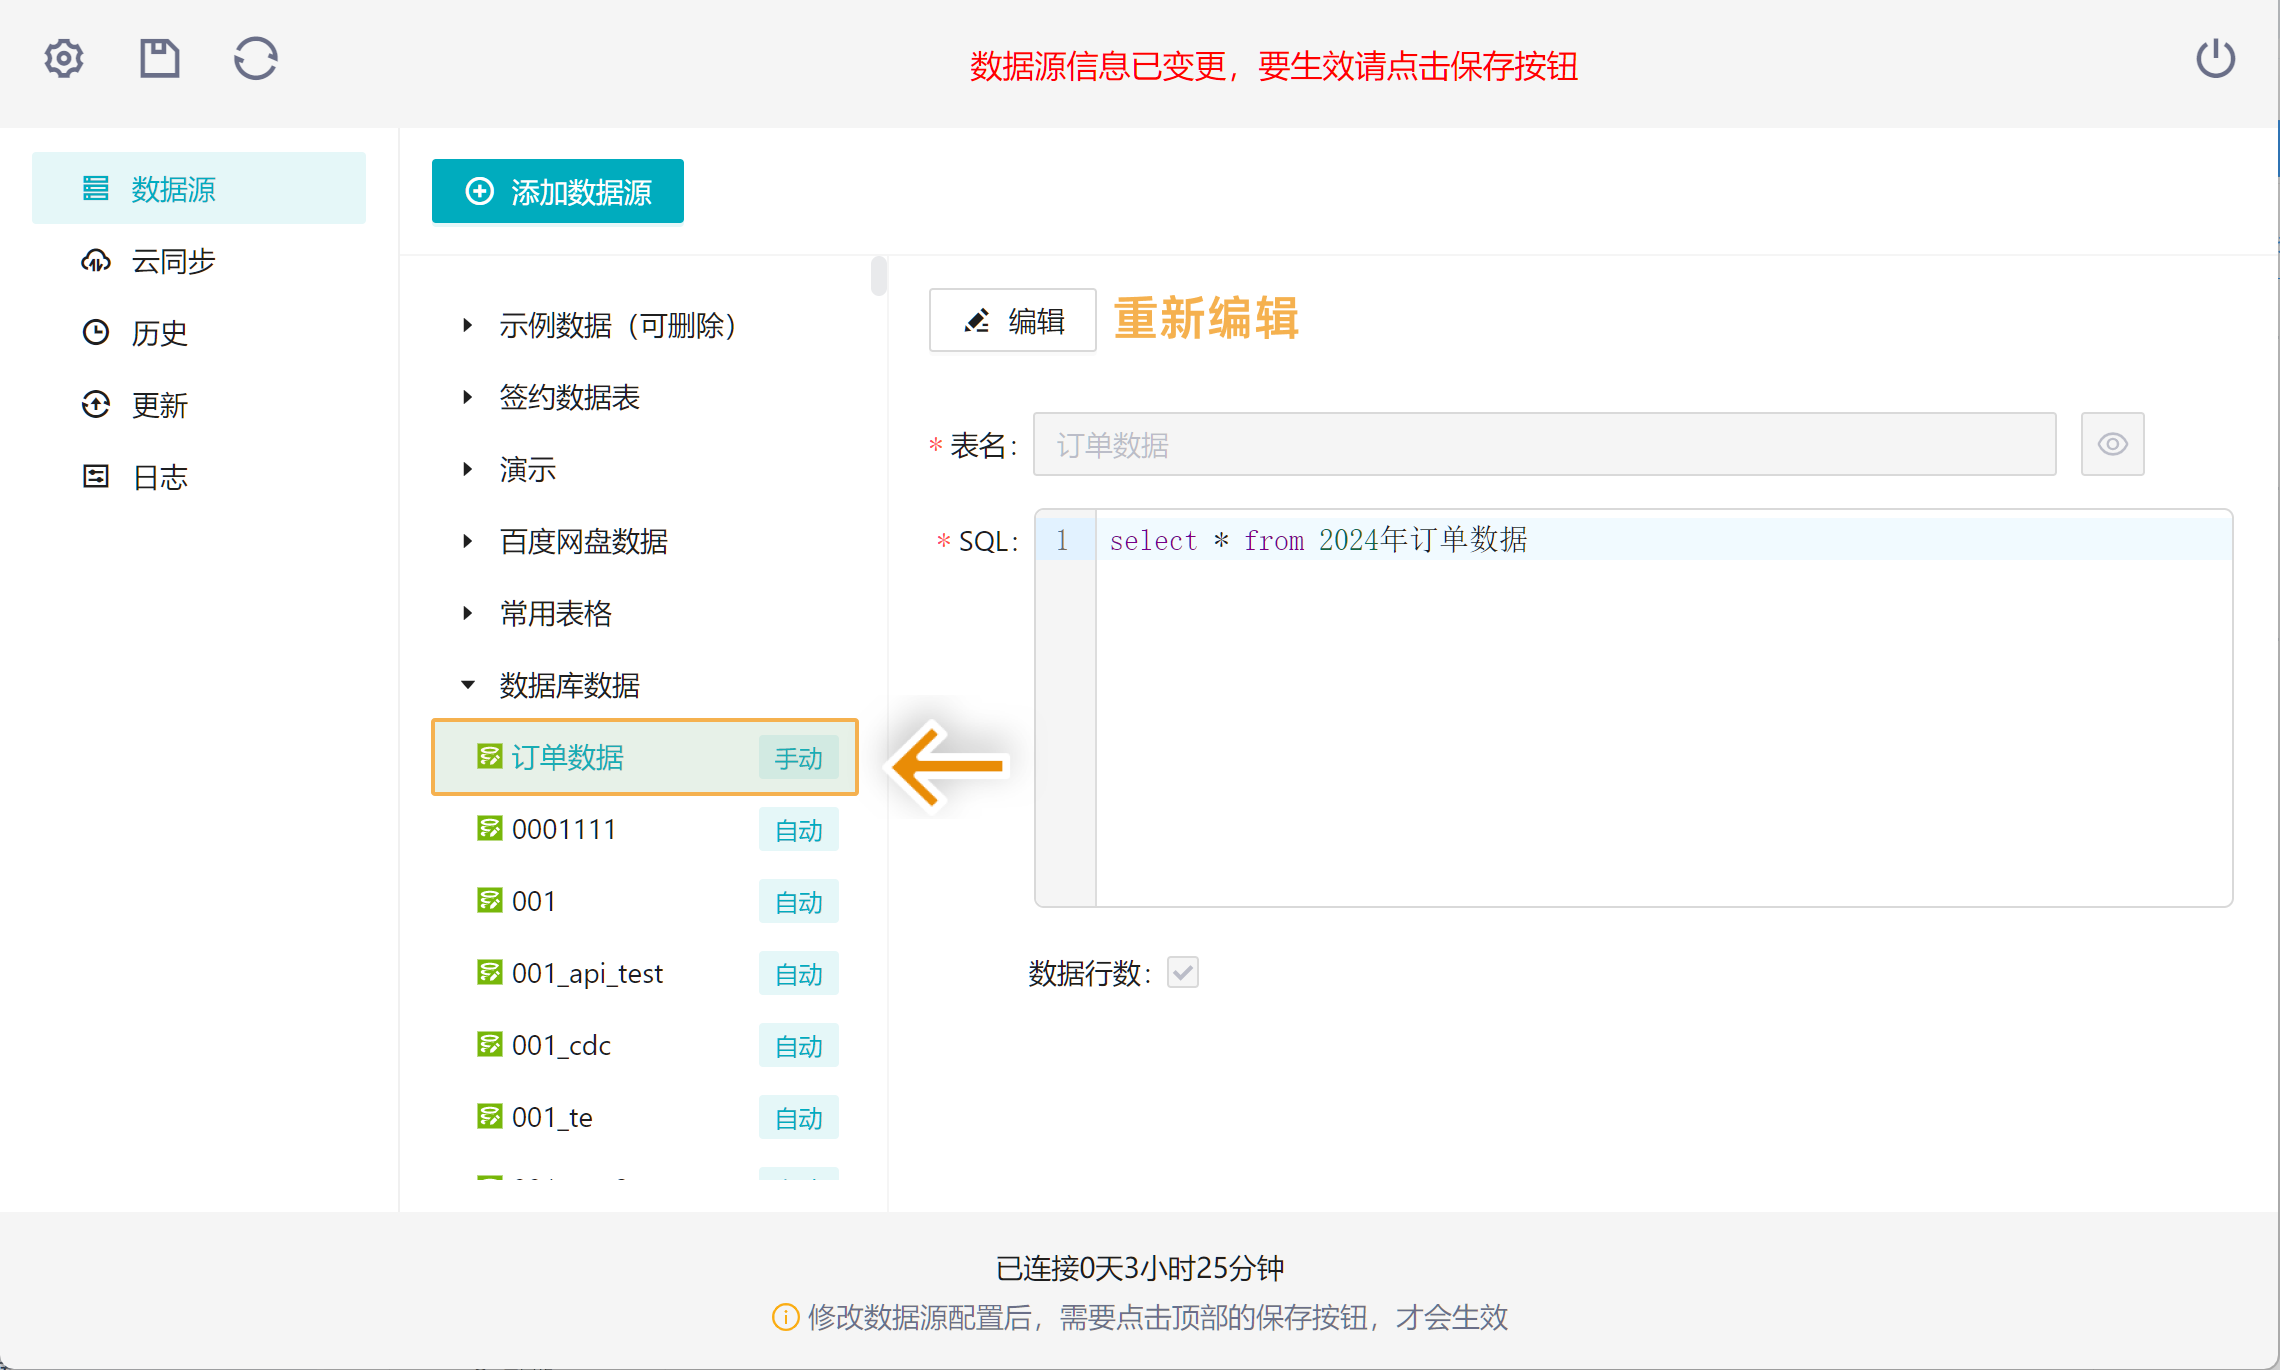Viewport: 2280px width, 1370px height.
Task: Click the cloud icon beside 云同步
Action: pos(96,260)
